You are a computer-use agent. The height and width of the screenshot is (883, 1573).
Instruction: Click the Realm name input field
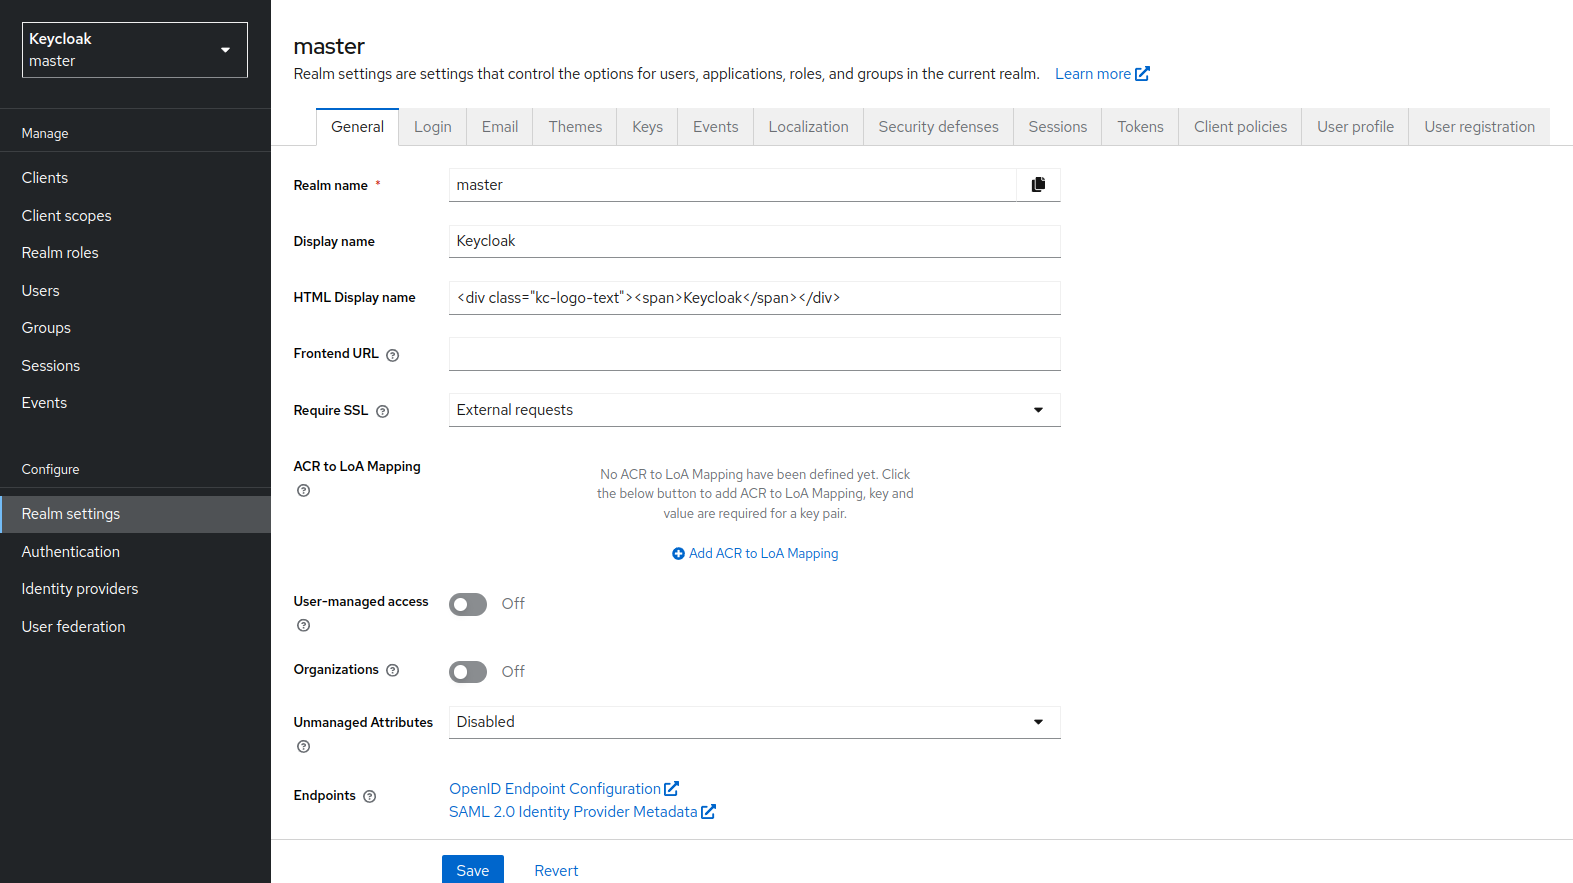coord(732,185)
